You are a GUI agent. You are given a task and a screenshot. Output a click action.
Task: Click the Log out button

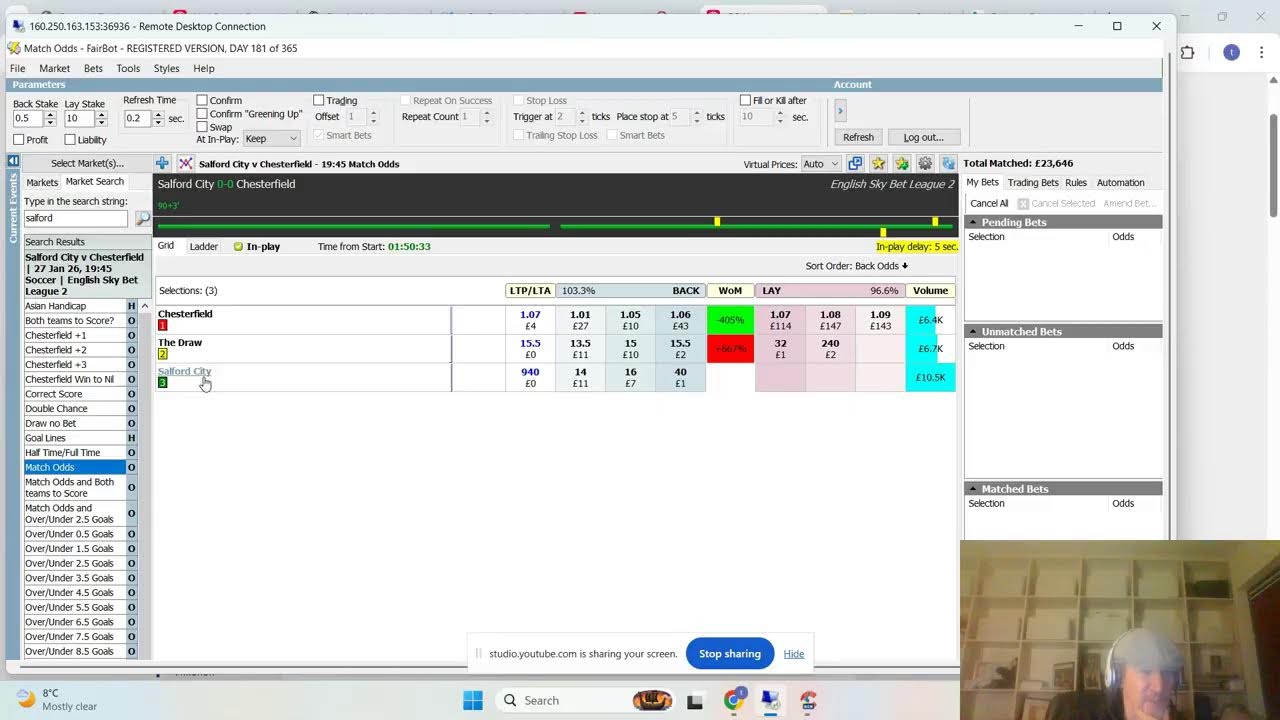click(923, 137)
